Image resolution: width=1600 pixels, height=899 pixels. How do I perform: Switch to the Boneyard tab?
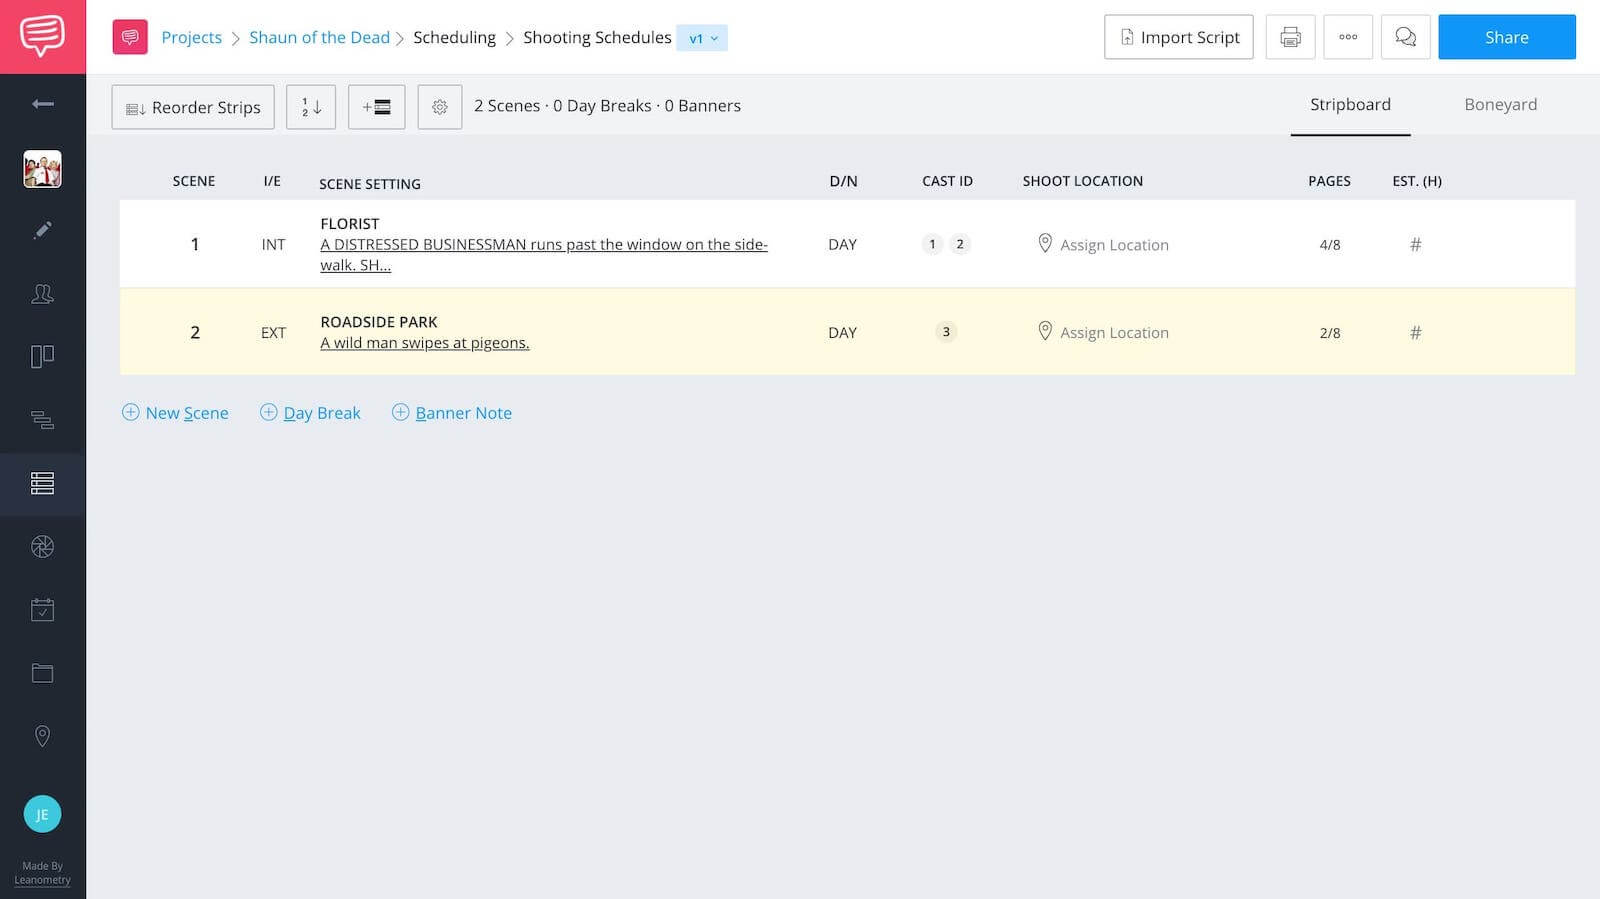[1500, 105]
